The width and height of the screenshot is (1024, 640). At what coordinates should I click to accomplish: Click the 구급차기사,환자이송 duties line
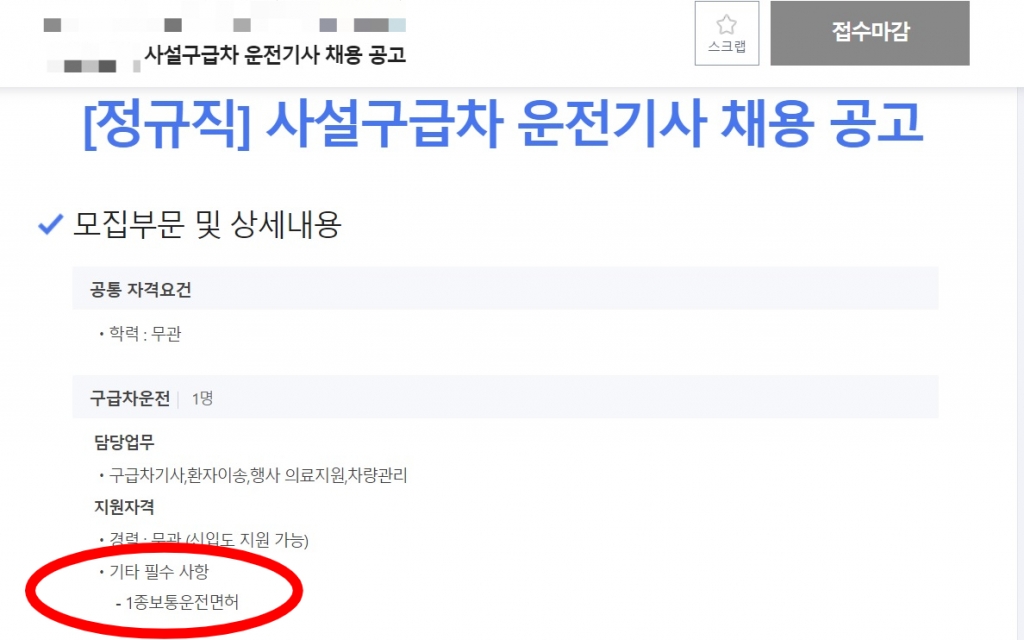point(253,475)
